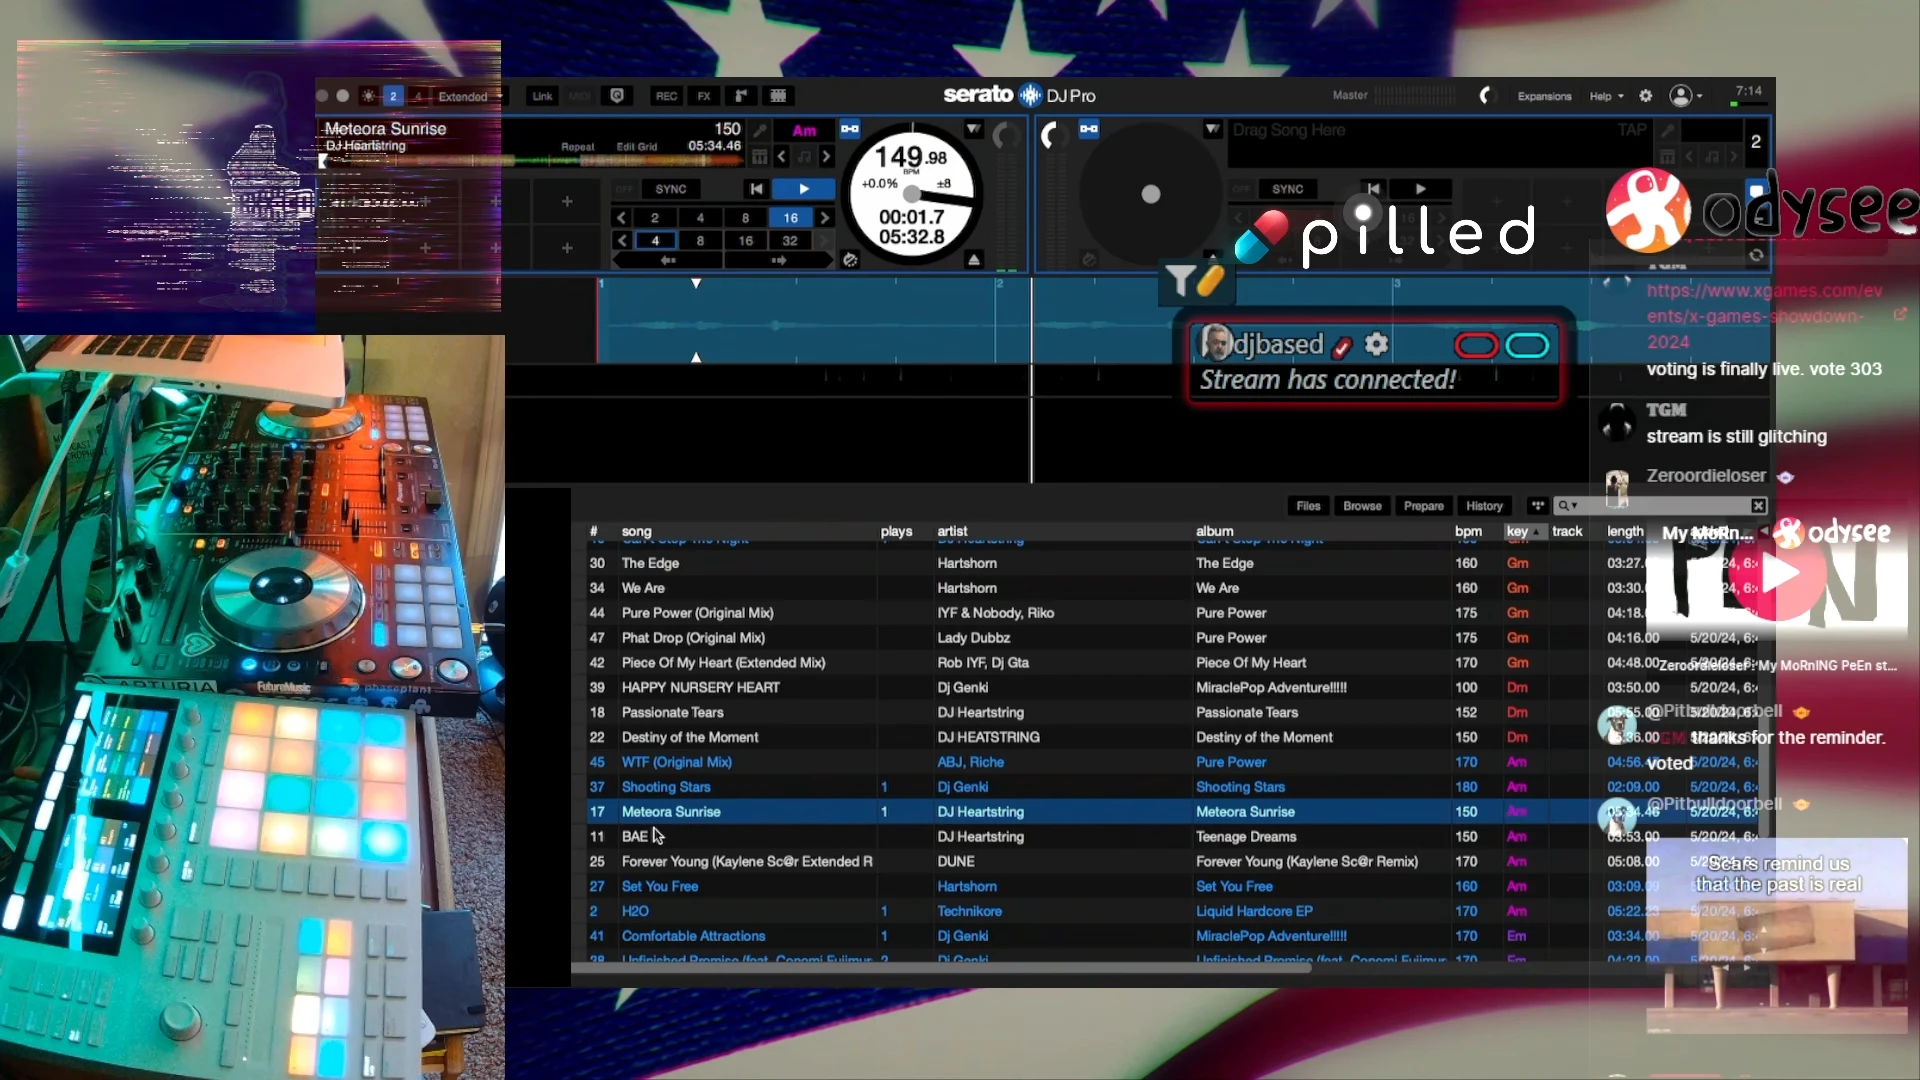The height and width of the screenshot is (1080, 1920).
Task: Shift loop sizes left on top row
Action: tap(621, 218)
